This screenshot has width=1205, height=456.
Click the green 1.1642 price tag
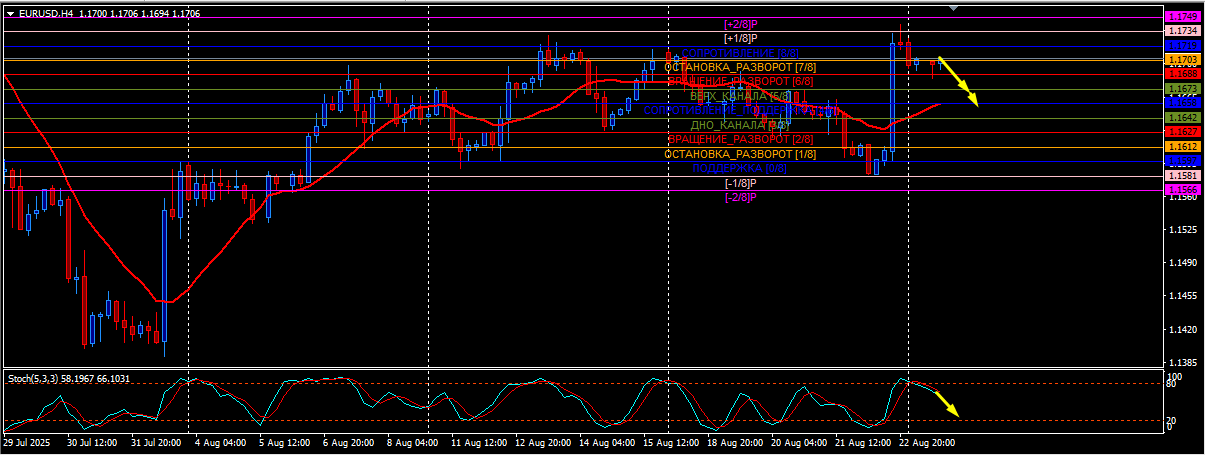coord(1184,117)
